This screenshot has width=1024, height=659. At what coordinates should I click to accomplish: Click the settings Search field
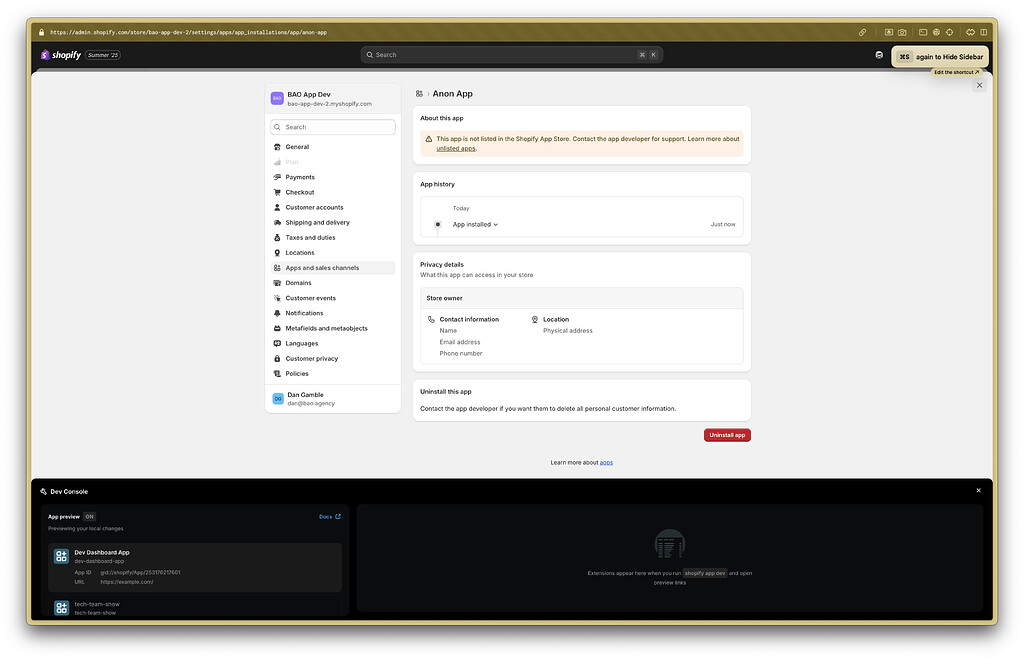(332, 127)
